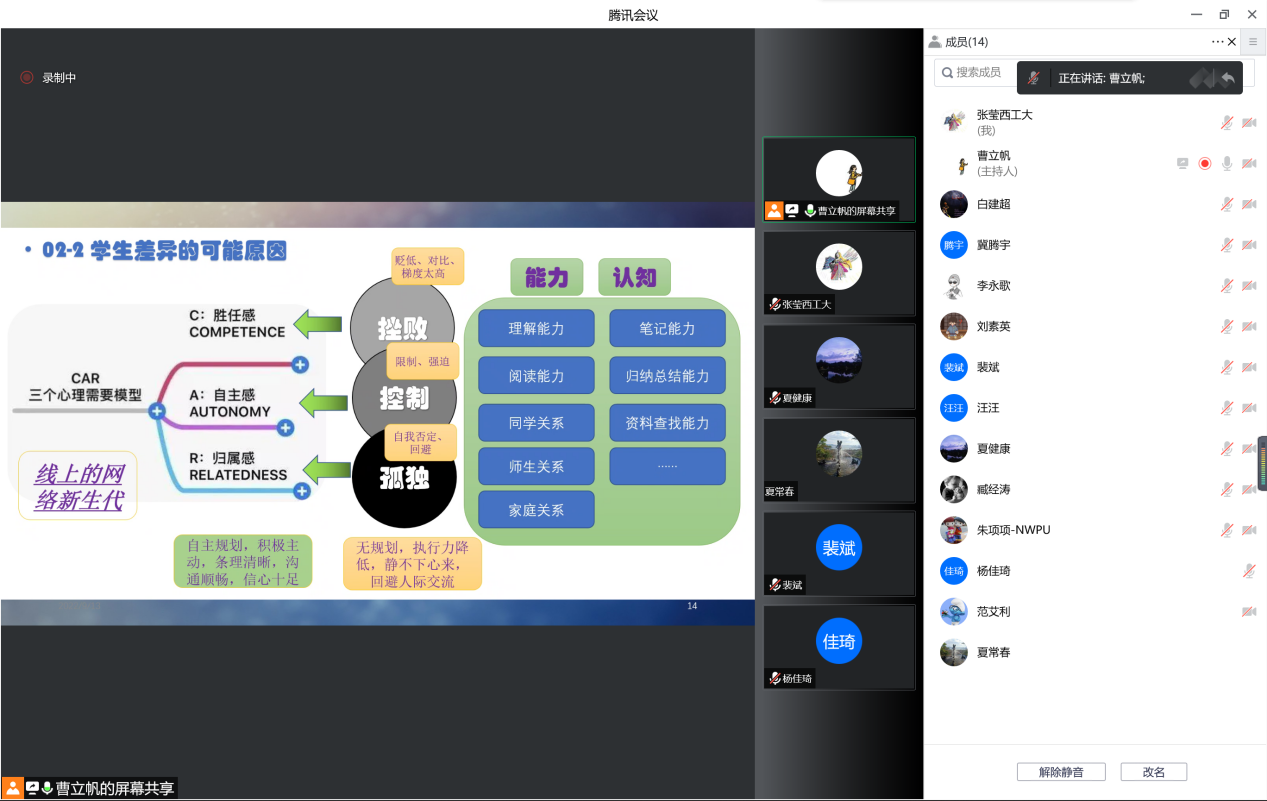
Task: Select the 夏健康 video thumbnail
Action: coord(839,366)
